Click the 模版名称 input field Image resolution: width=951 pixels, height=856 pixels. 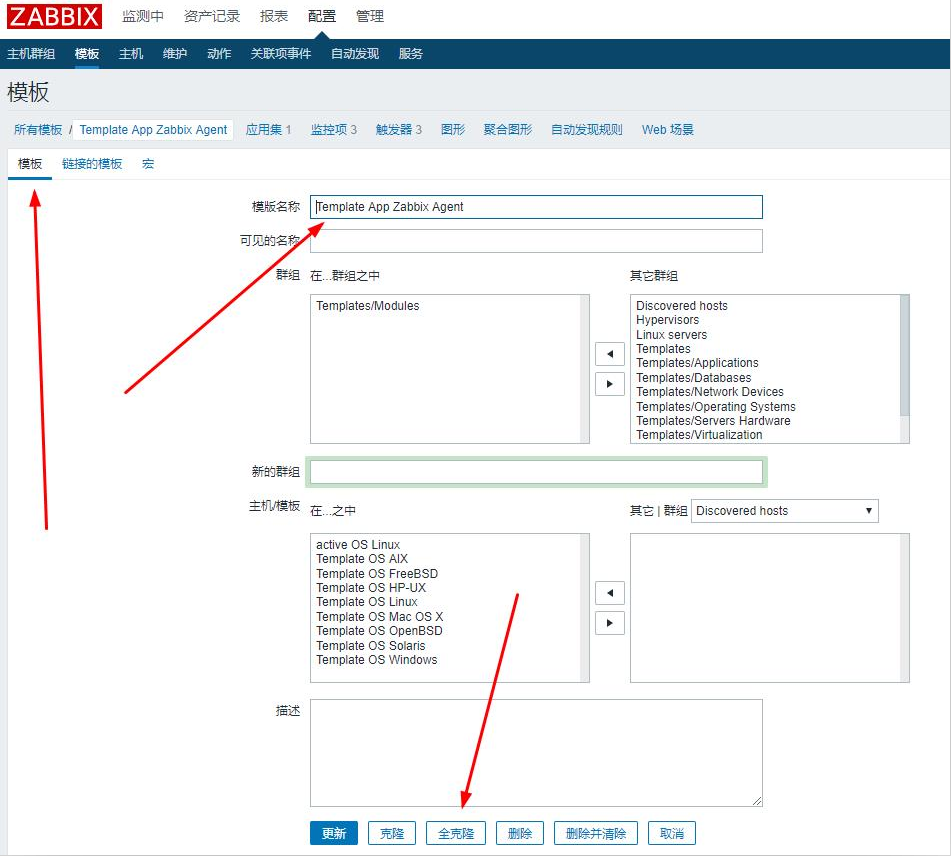point(536,207)
